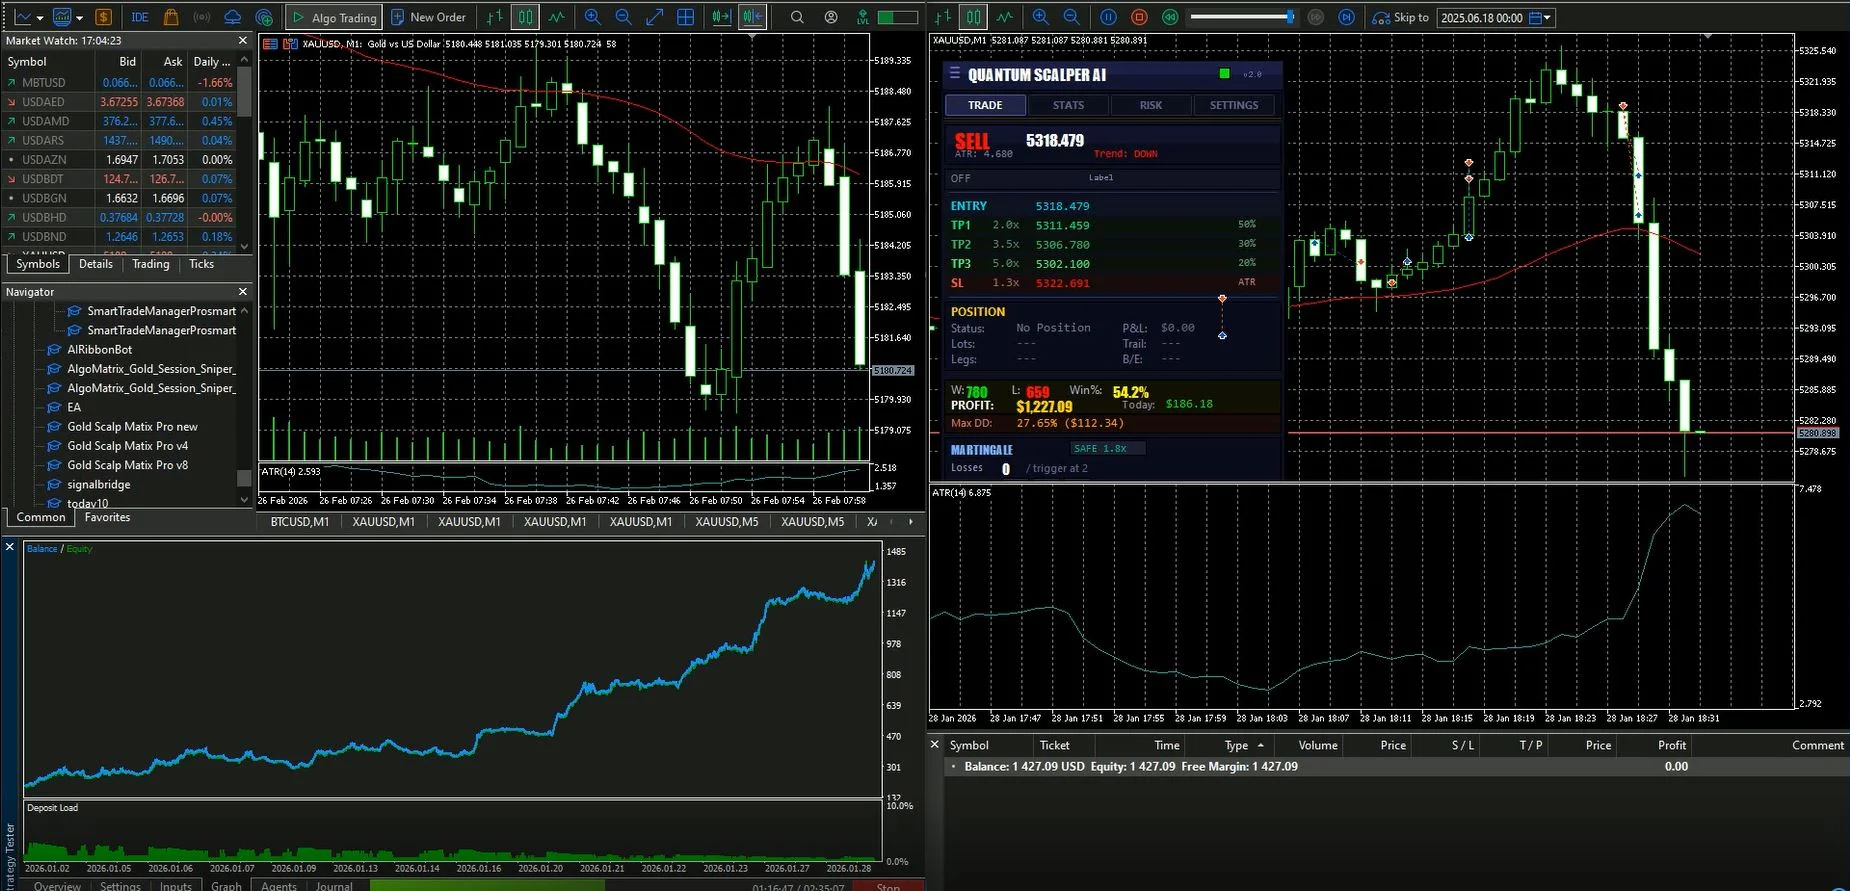Open the cloud VPS hosting icon

232,17
